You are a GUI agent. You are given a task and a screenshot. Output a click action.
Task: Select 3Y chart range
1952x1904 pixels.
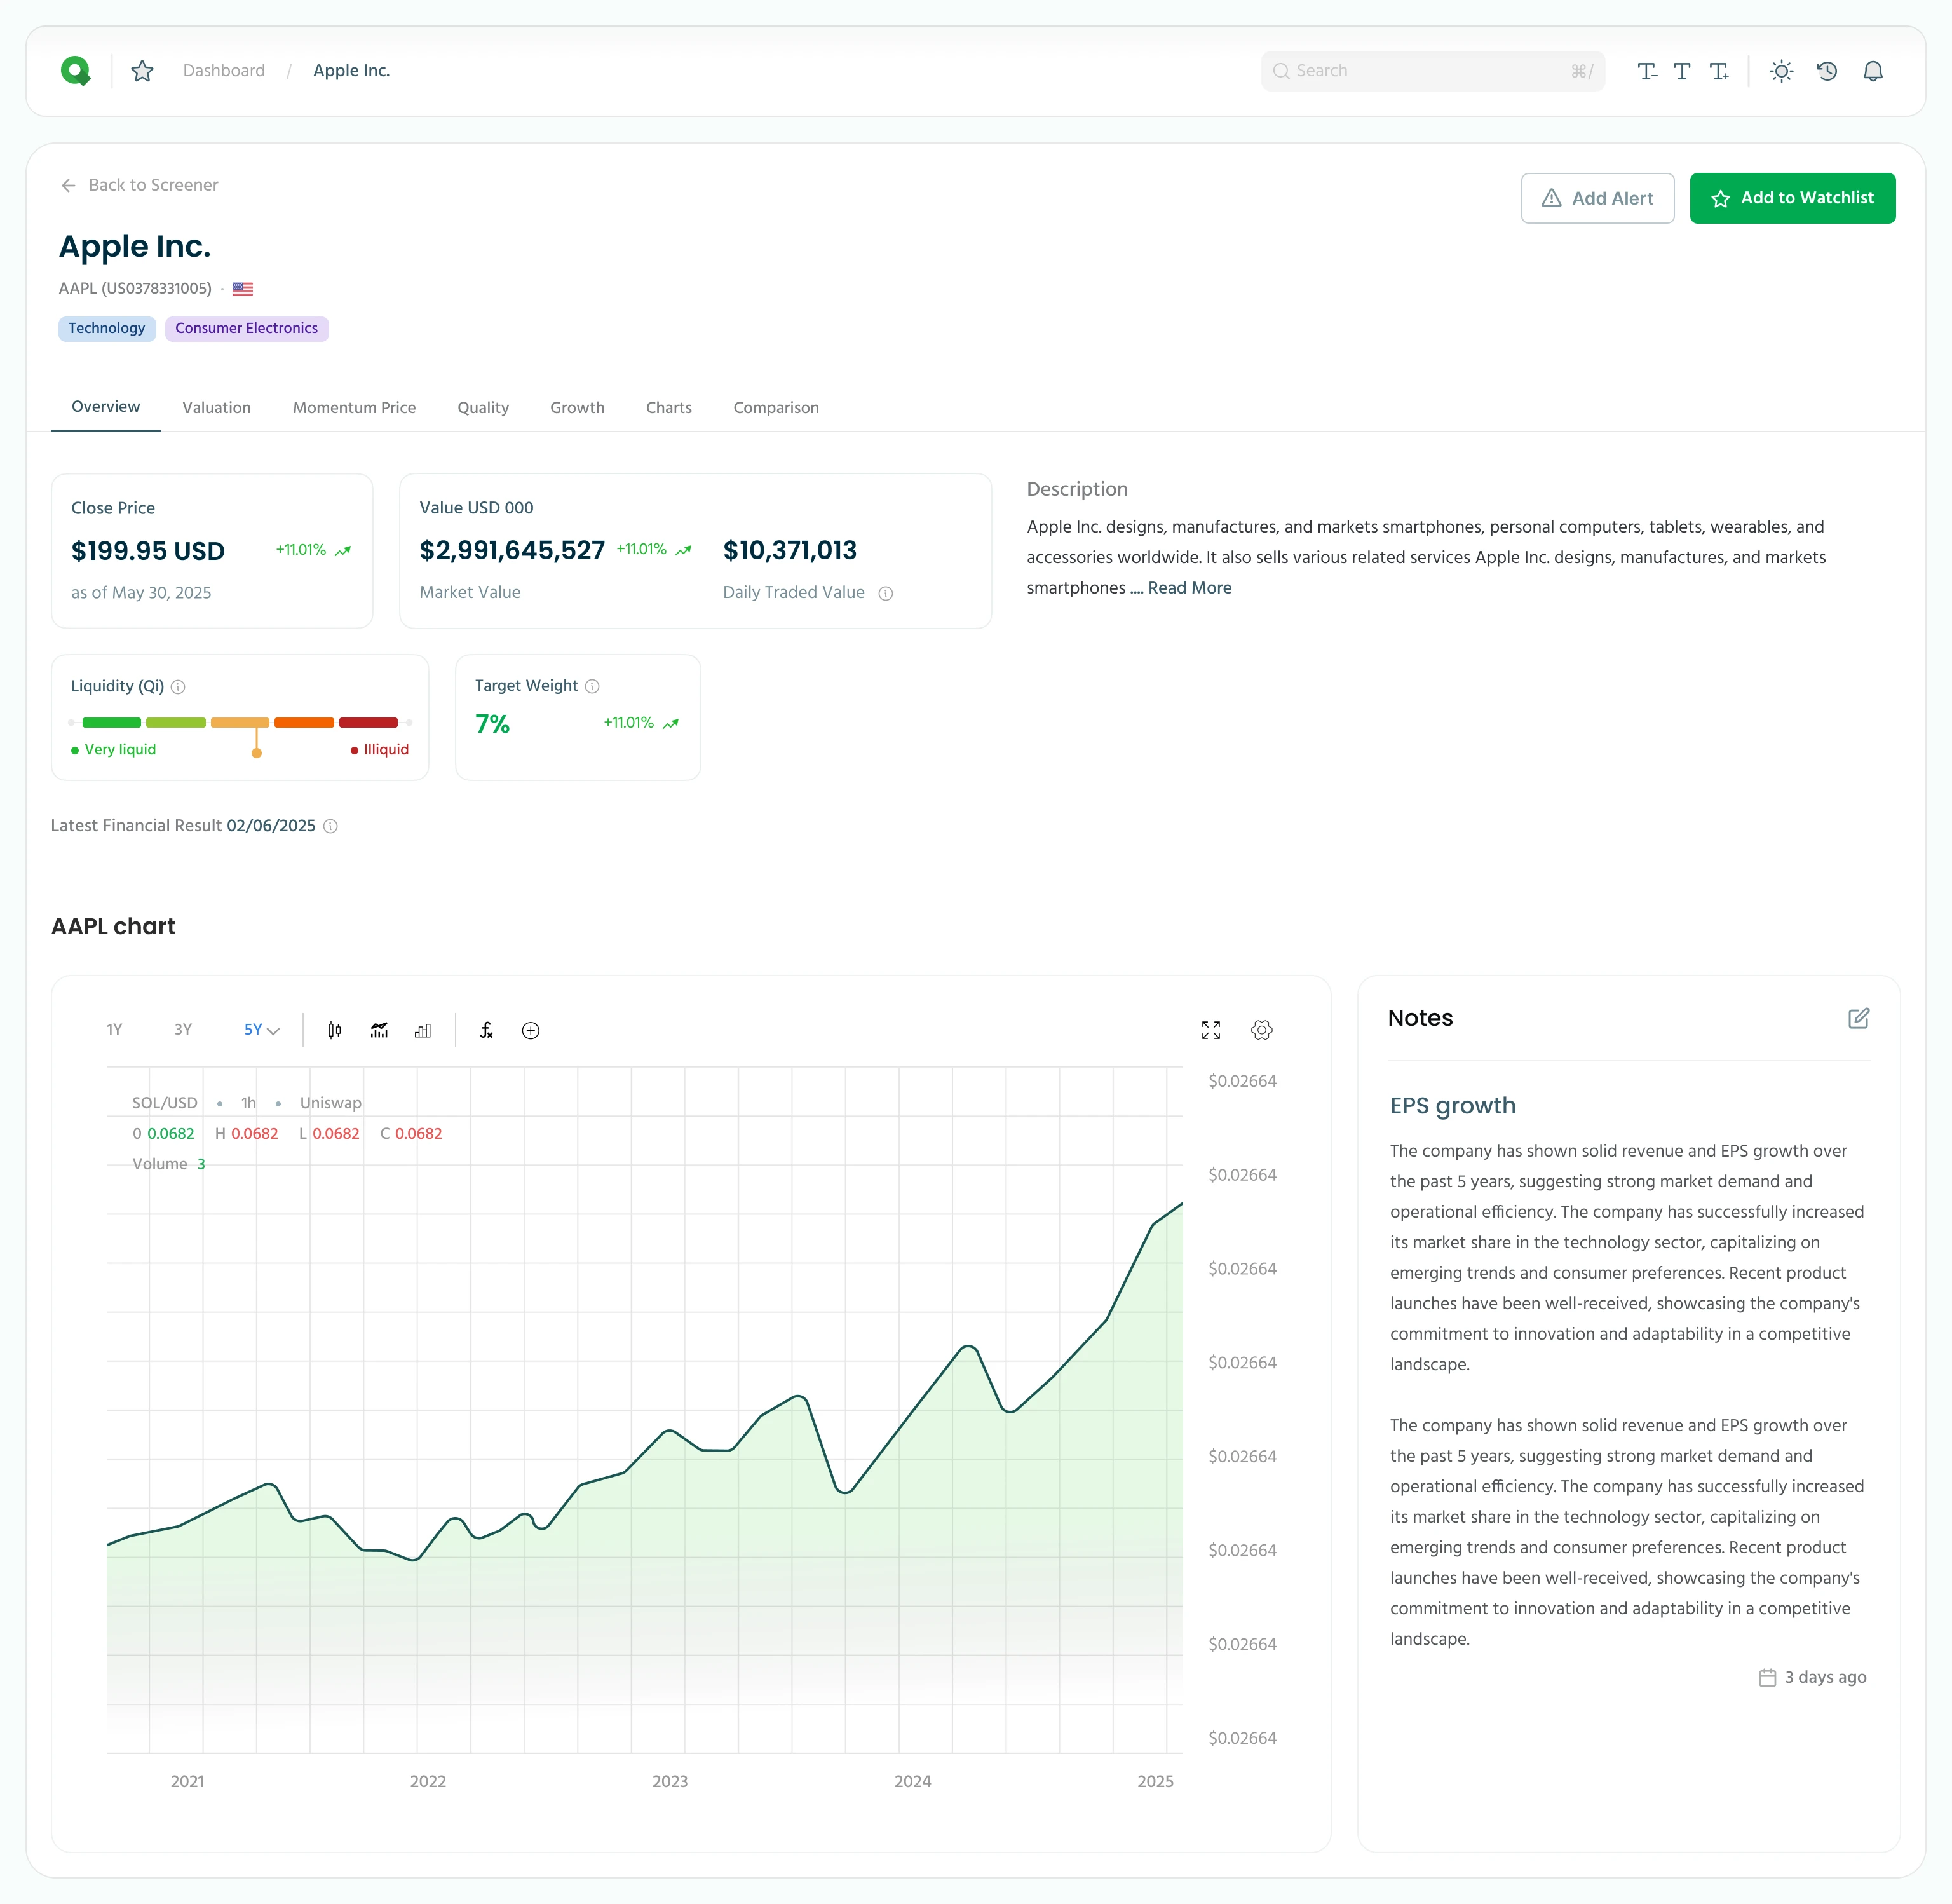point(183,1030)
